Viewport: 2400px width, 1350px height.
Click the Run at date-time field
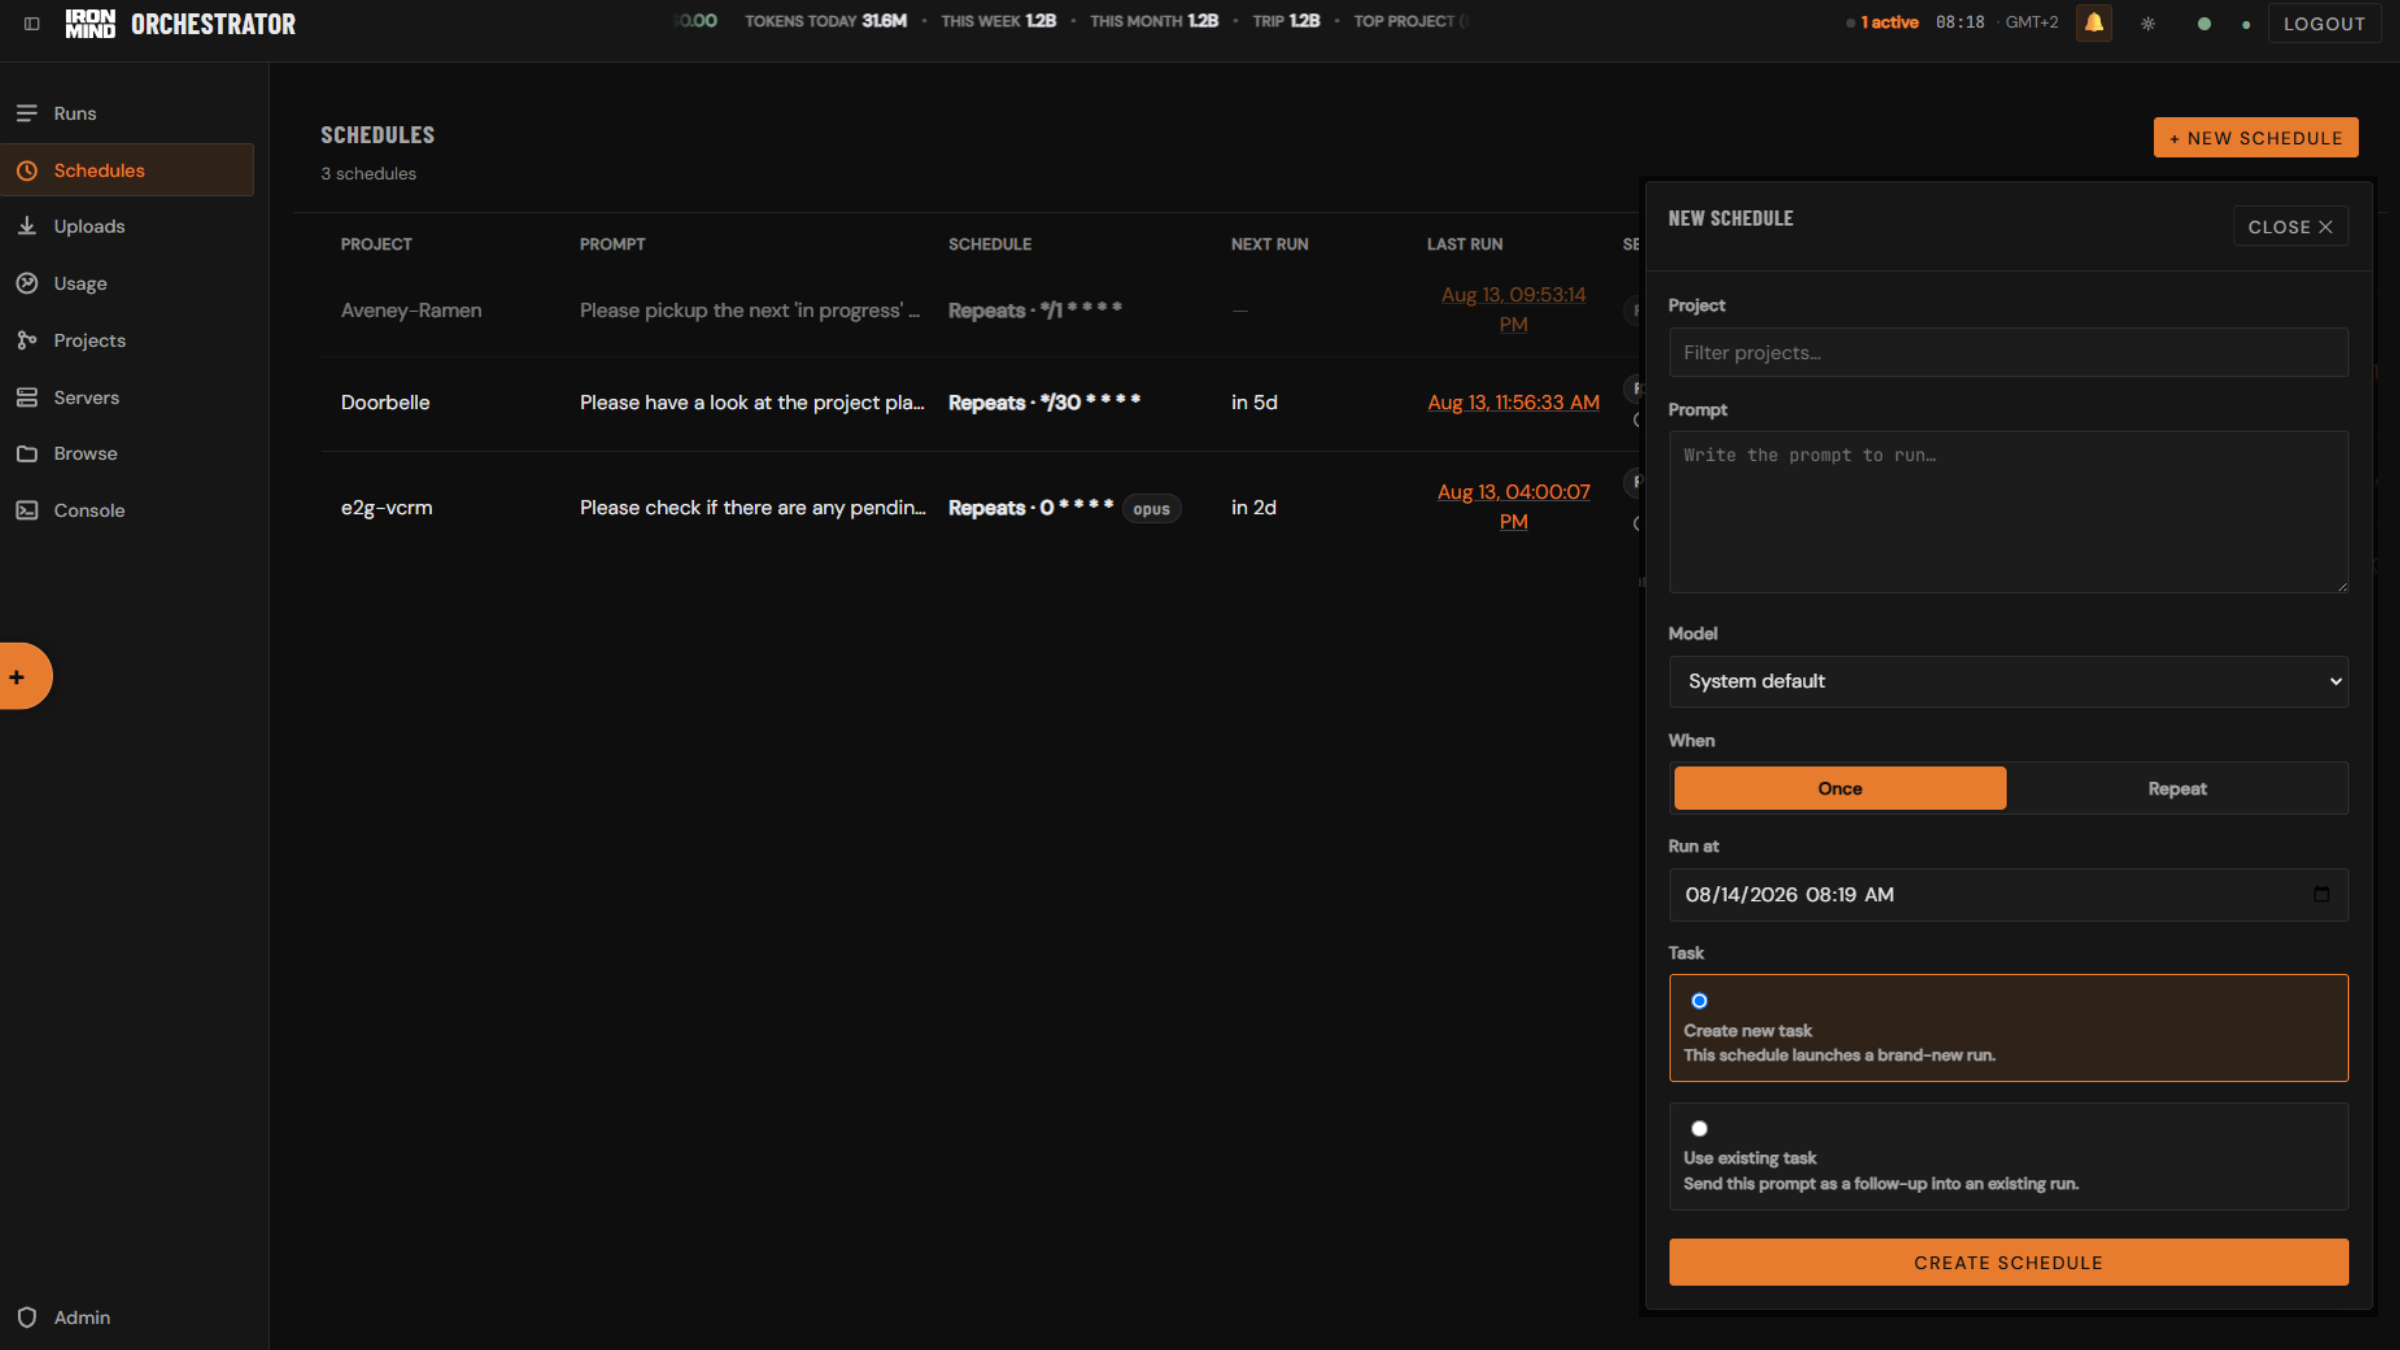[x=2008, y=894]
